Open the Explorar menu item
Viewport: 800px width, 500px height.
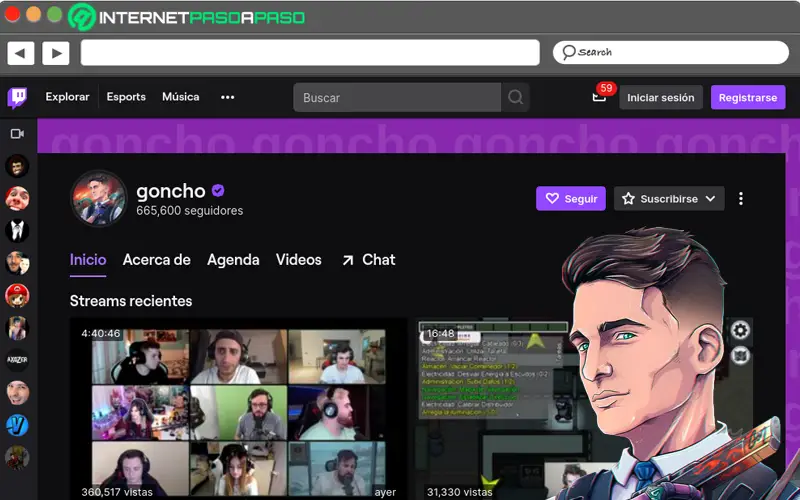pos(67,97)
